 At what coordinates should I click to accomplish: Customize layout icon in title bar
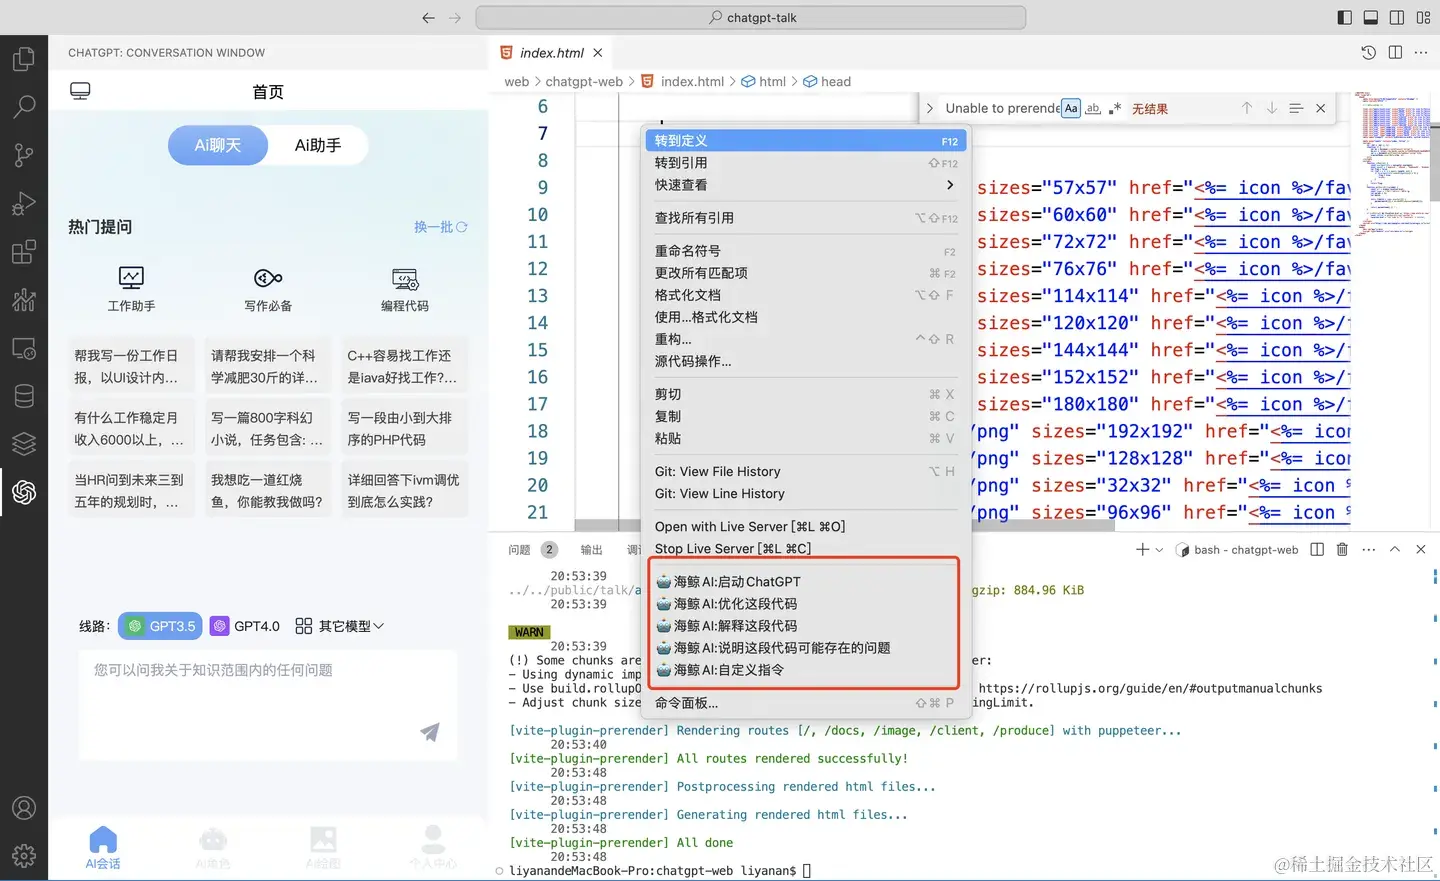[x=1423, y=17]
